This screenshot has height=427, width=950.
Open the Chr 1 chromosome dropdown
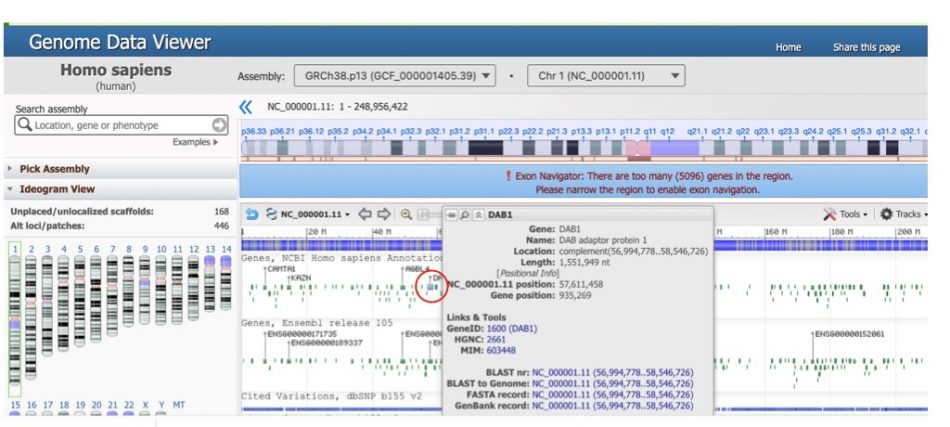[606, 76]
